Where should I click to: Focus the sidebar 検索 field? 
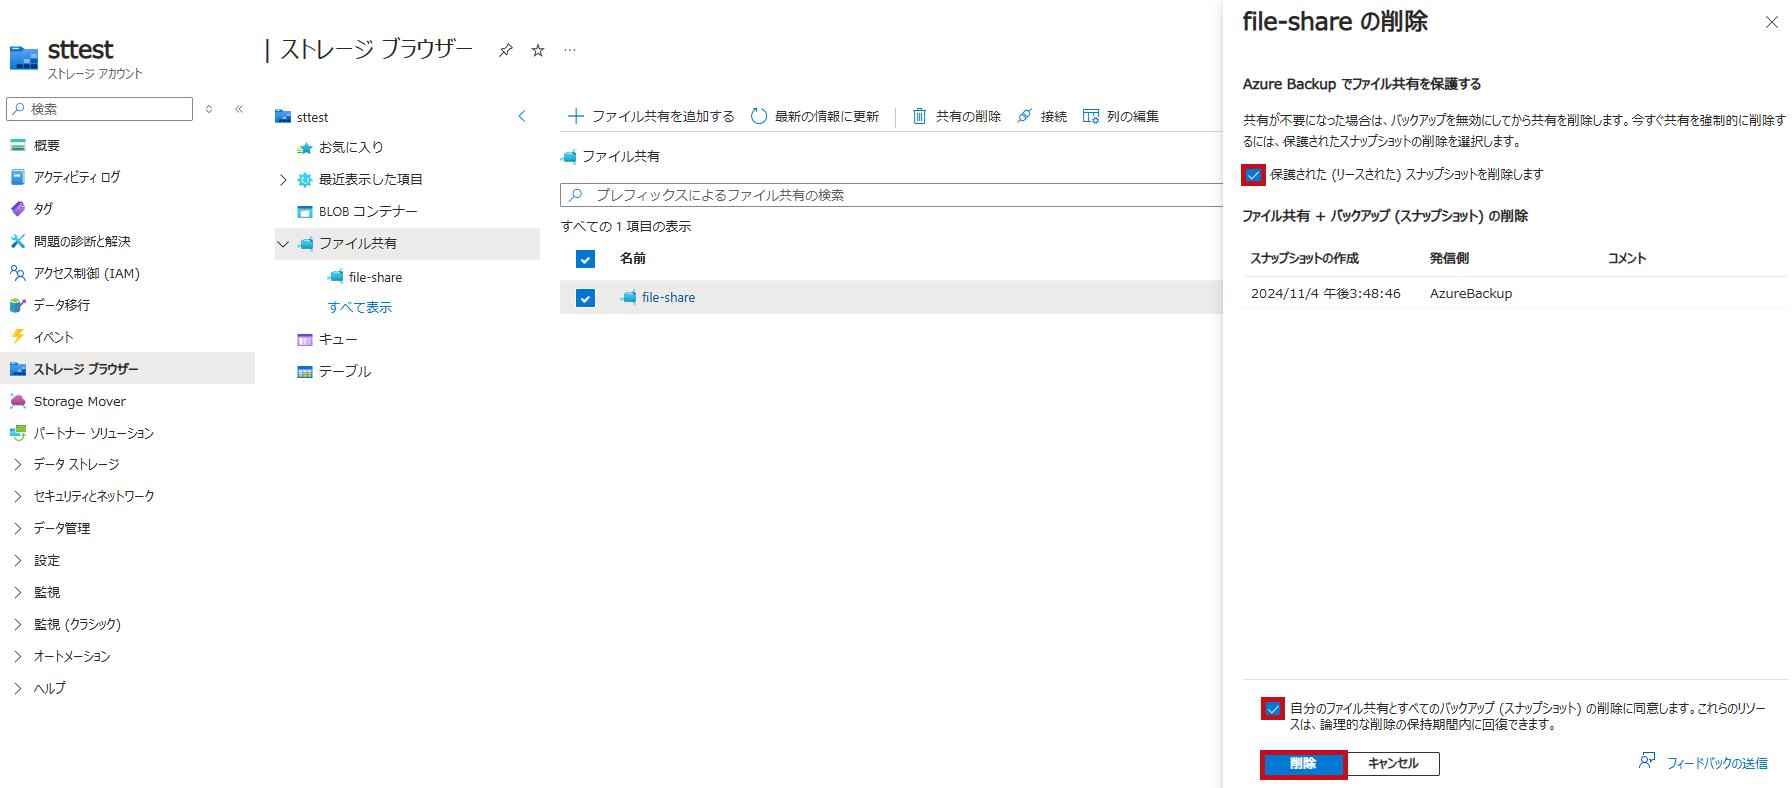click(99, 109)
